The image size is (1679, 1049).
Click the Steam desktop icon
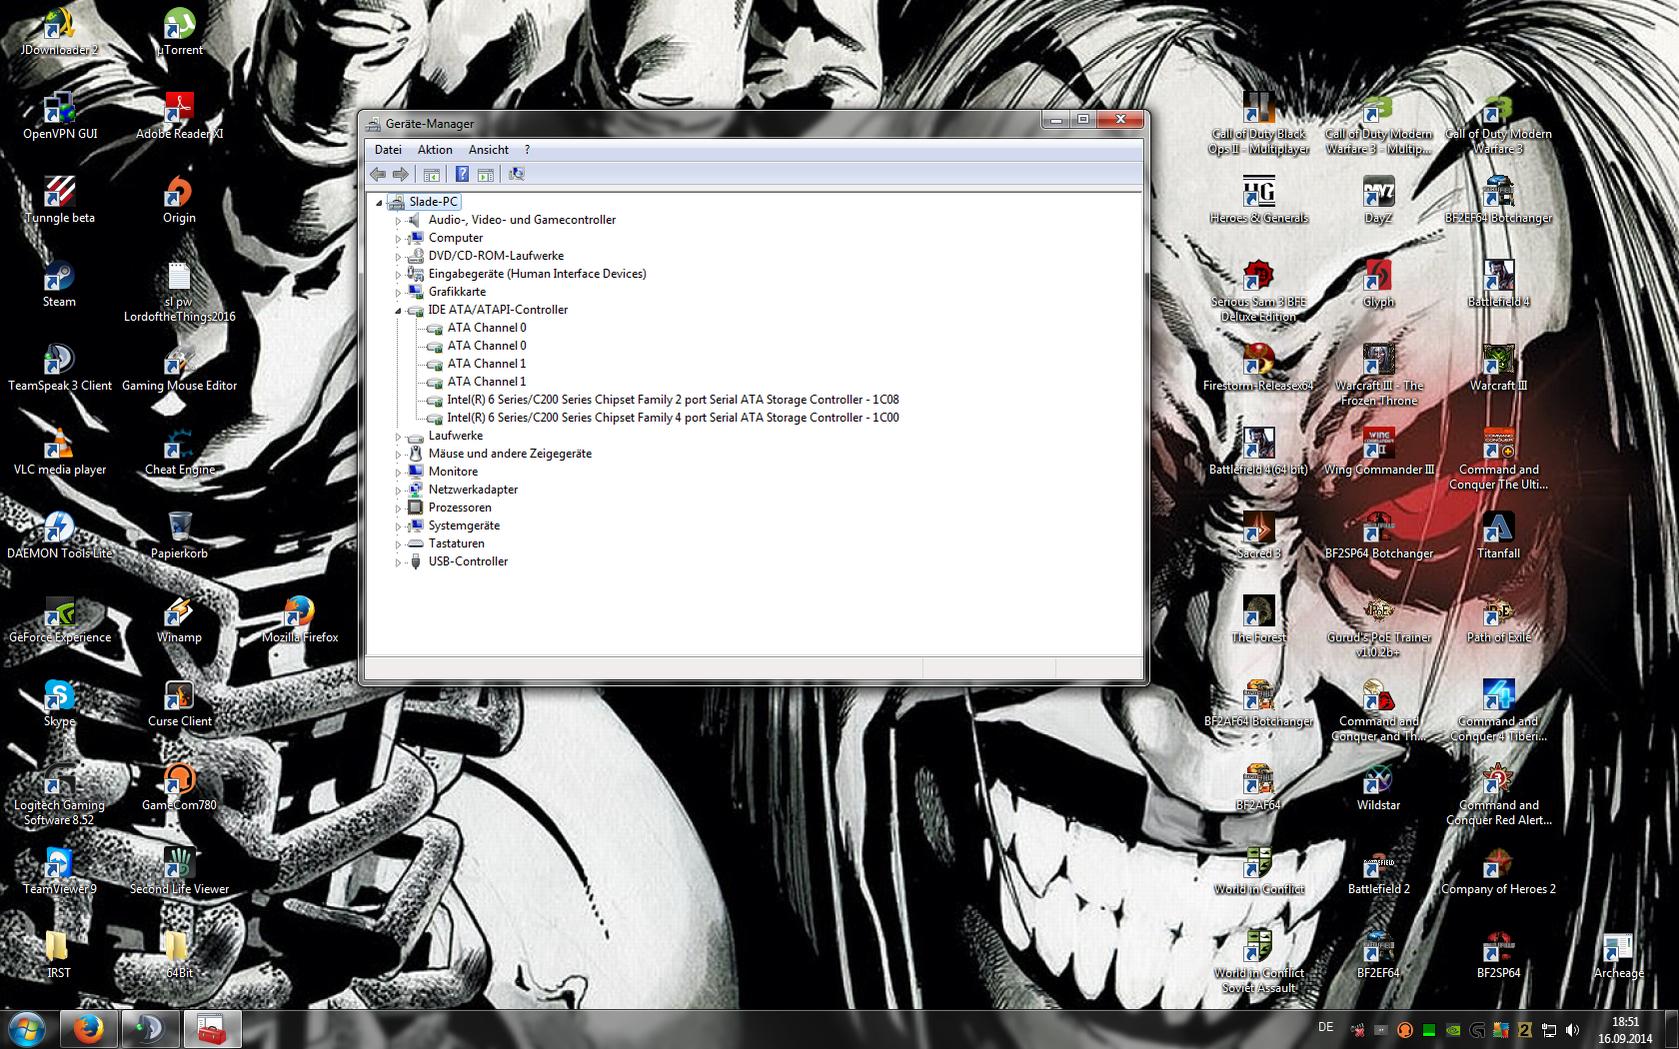coord(59,283)
